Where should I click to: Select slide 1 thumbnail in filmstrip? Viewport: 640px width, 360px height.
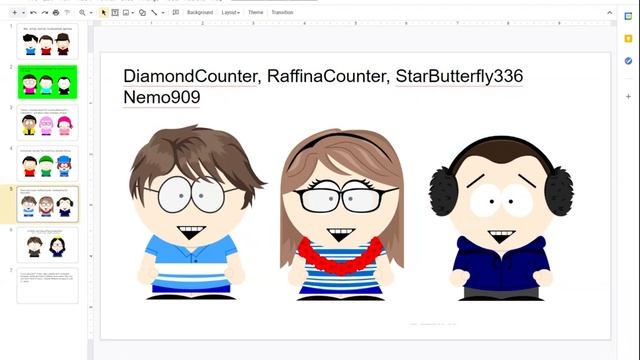[x=47, y=41]
